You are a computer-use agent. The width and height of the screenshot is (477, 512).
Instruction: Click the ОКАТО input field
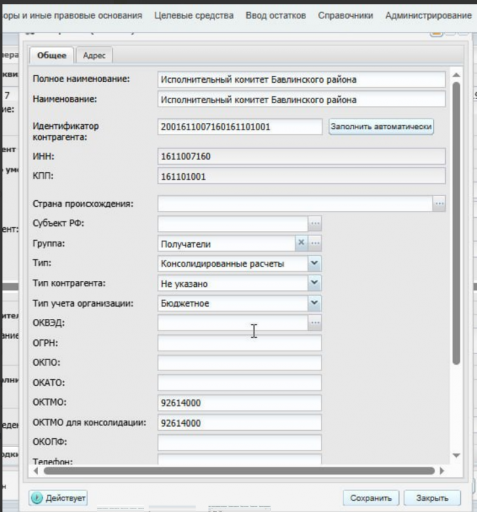click(240, 383)
